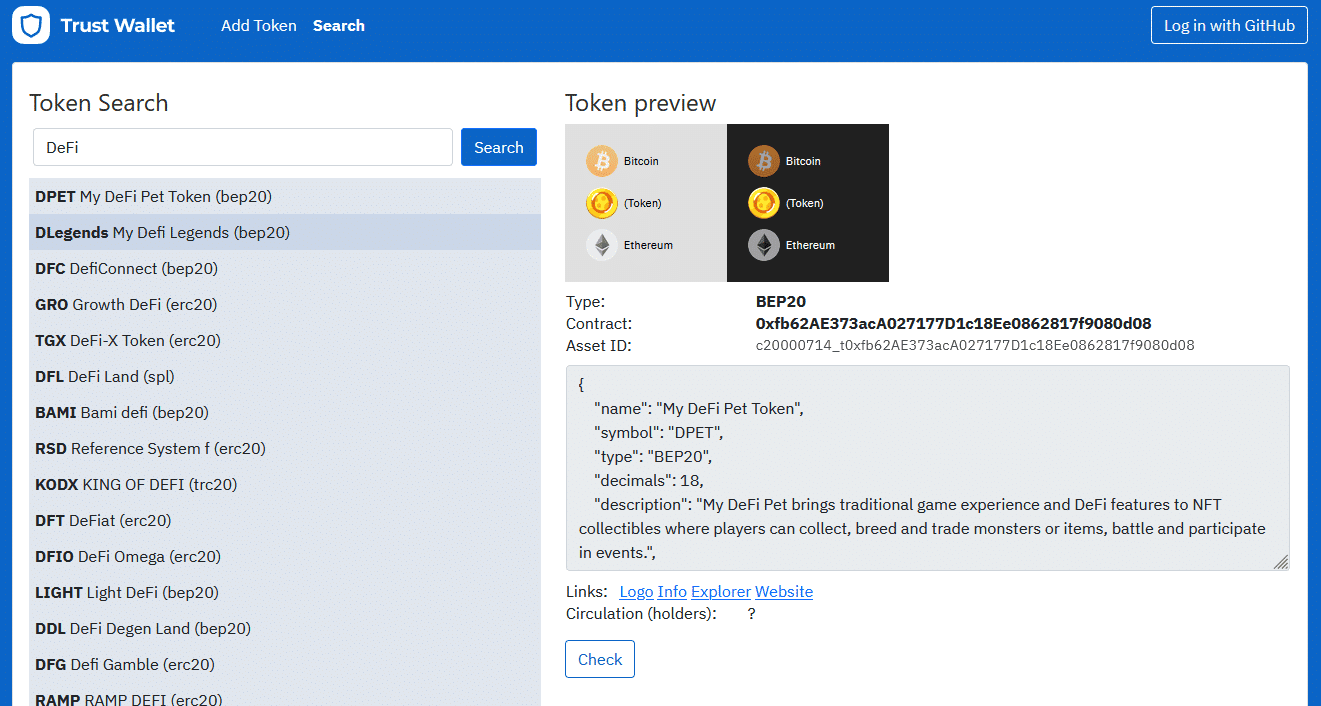The image size is (1321, 706).
Task: Open the Add Token page
Action: point(259,26)
